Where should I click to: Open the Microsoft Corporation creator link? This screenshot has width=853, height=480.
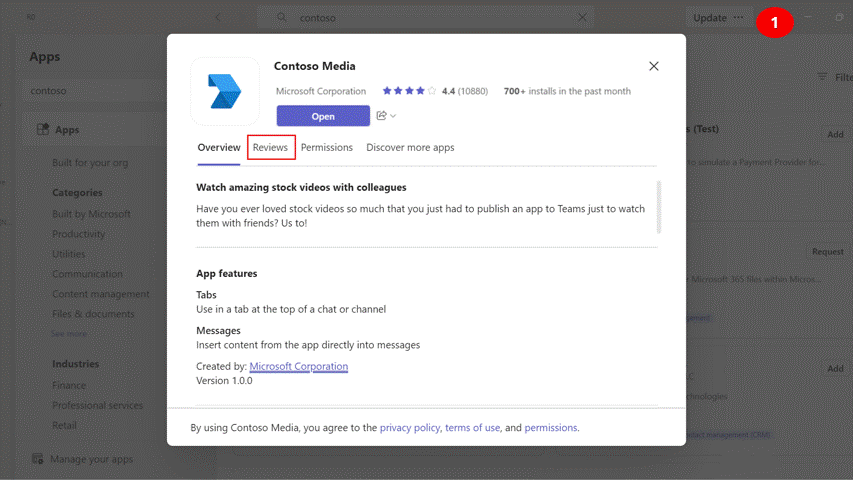(x=299, y=366)
